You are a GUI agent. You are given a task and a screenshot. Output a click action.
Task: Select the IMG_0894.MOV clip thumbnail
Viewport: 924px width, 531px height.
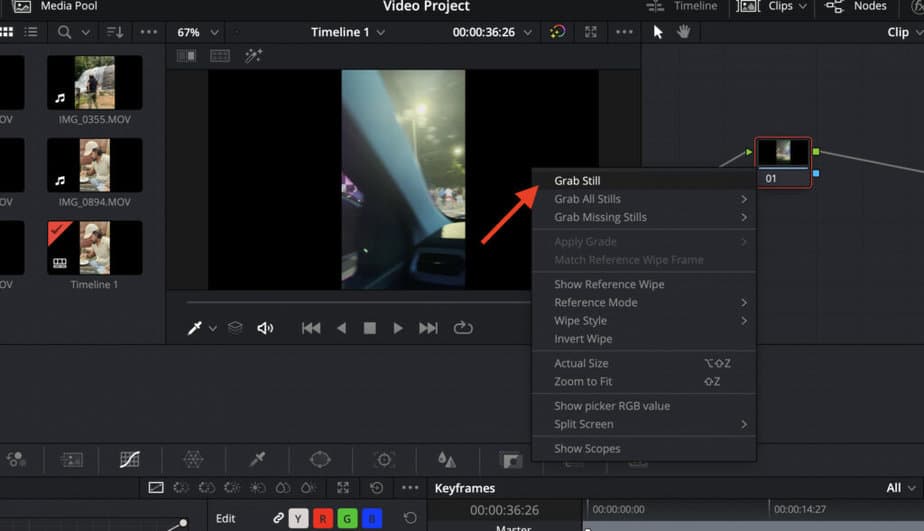[94, 165]
